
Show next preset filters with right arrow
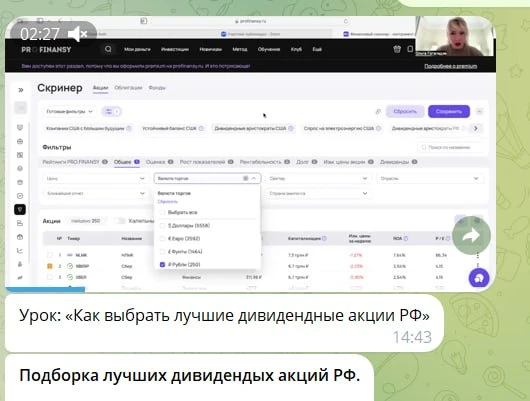(476, 128)
